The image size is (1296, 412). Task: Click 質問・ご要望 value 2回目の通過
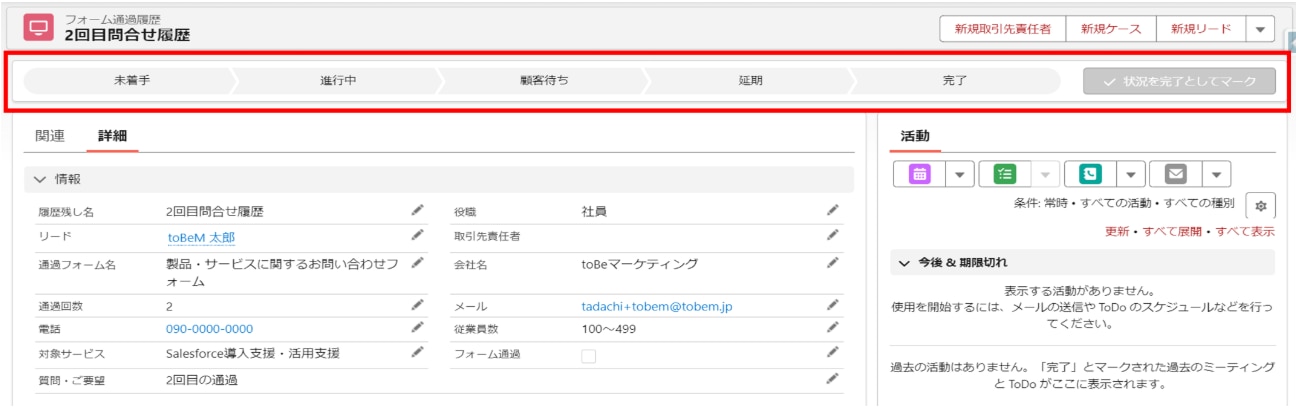coord(202,380)
